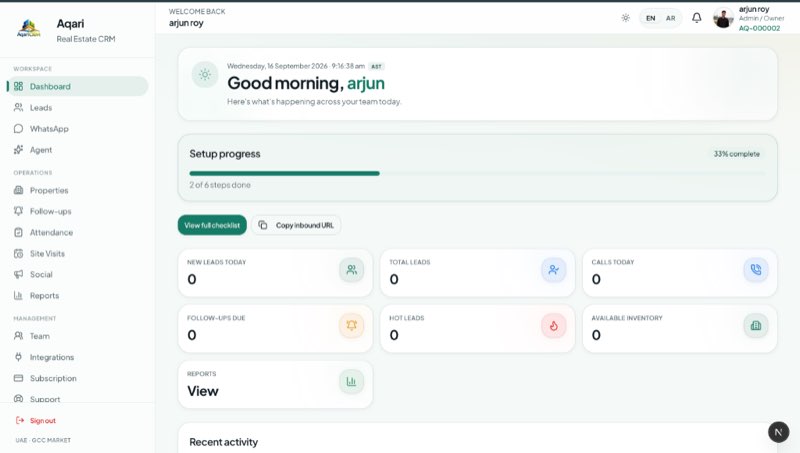Click the Team users icon

(x=18, y=336)
